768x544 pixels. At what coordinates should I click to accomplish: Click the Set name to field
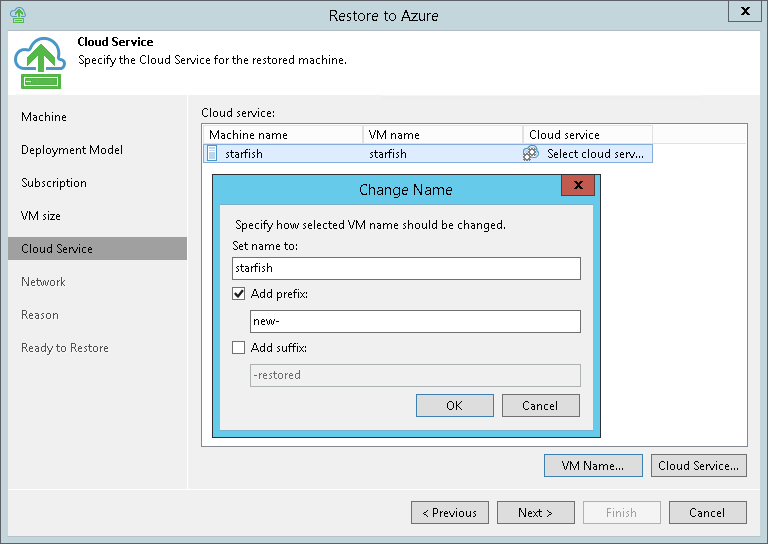(405, 268)
